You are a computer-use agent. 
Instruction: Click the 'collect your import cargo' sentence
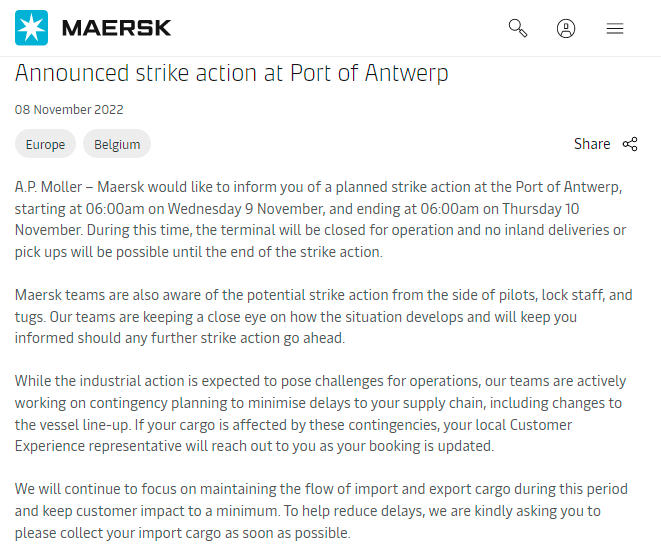pos(150,533)
